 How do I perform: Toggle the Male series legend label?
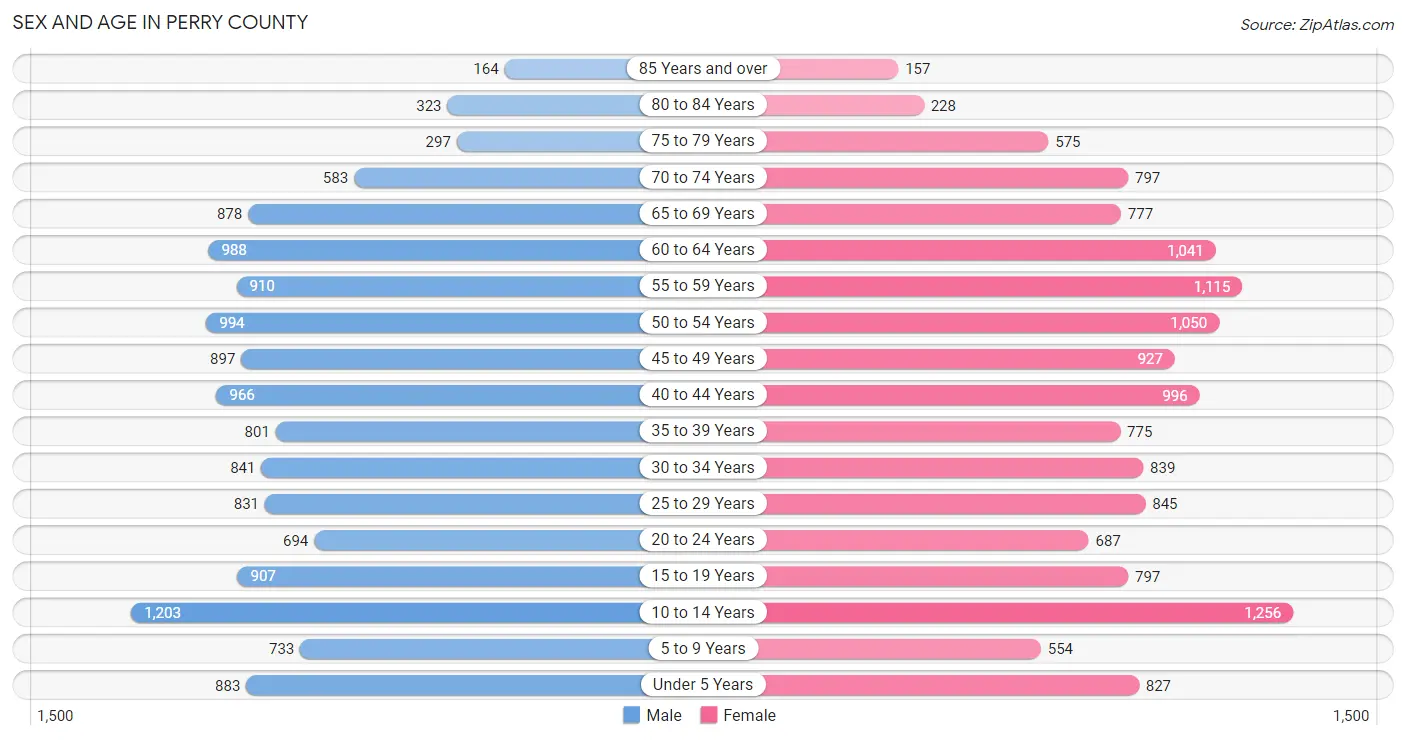[664, 715]
